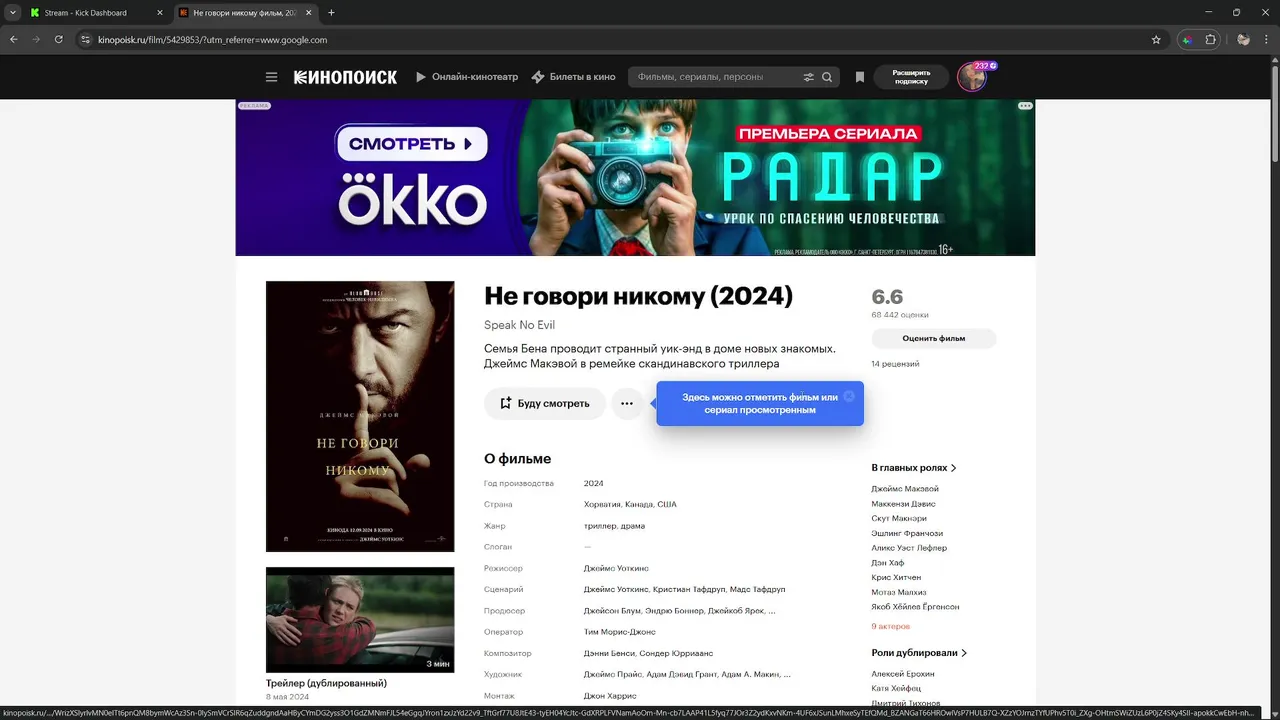Image resolution: width=1280 pixels, height=720 pixels.
Task: Open 14 рецензий link
Action: pos(895,364)
